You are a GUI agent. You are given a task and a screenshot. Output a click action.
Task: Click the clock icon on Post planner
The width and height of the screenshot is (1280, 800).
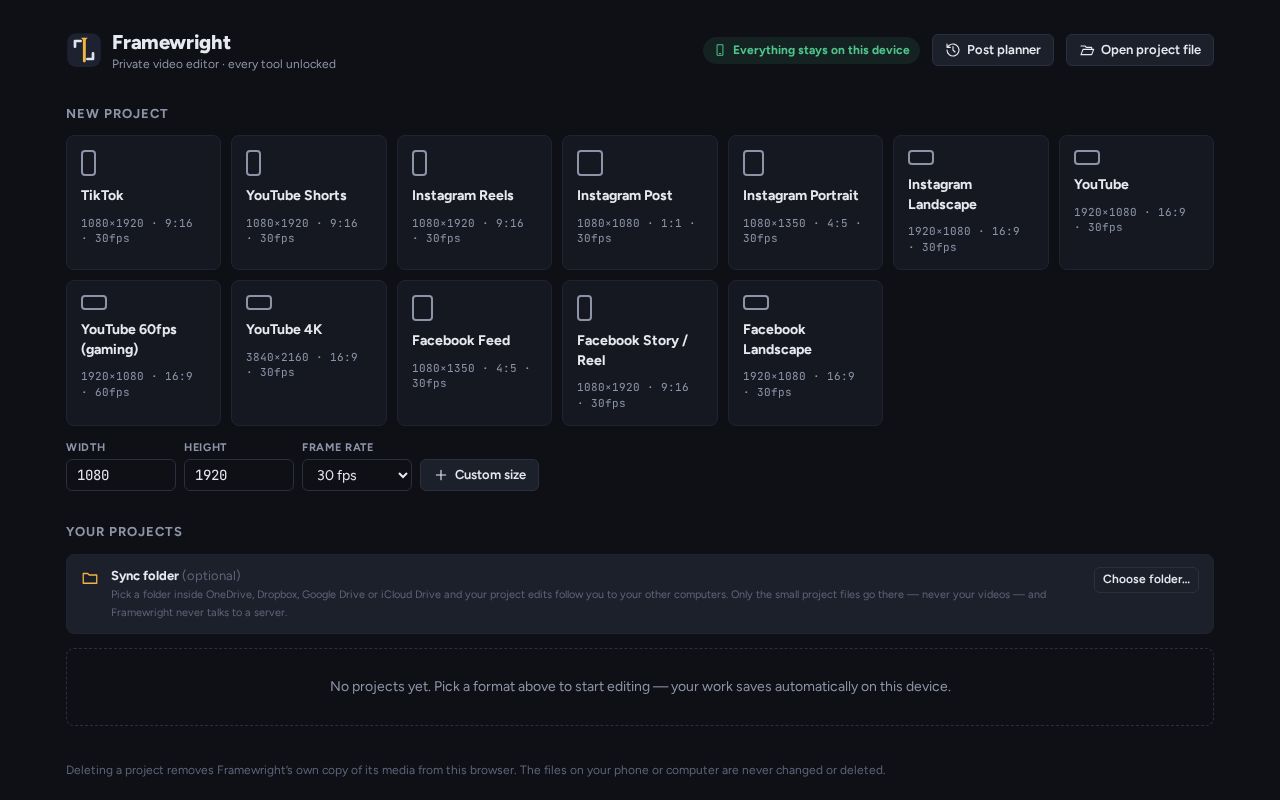pyautogui.click(x=953, y=50)
